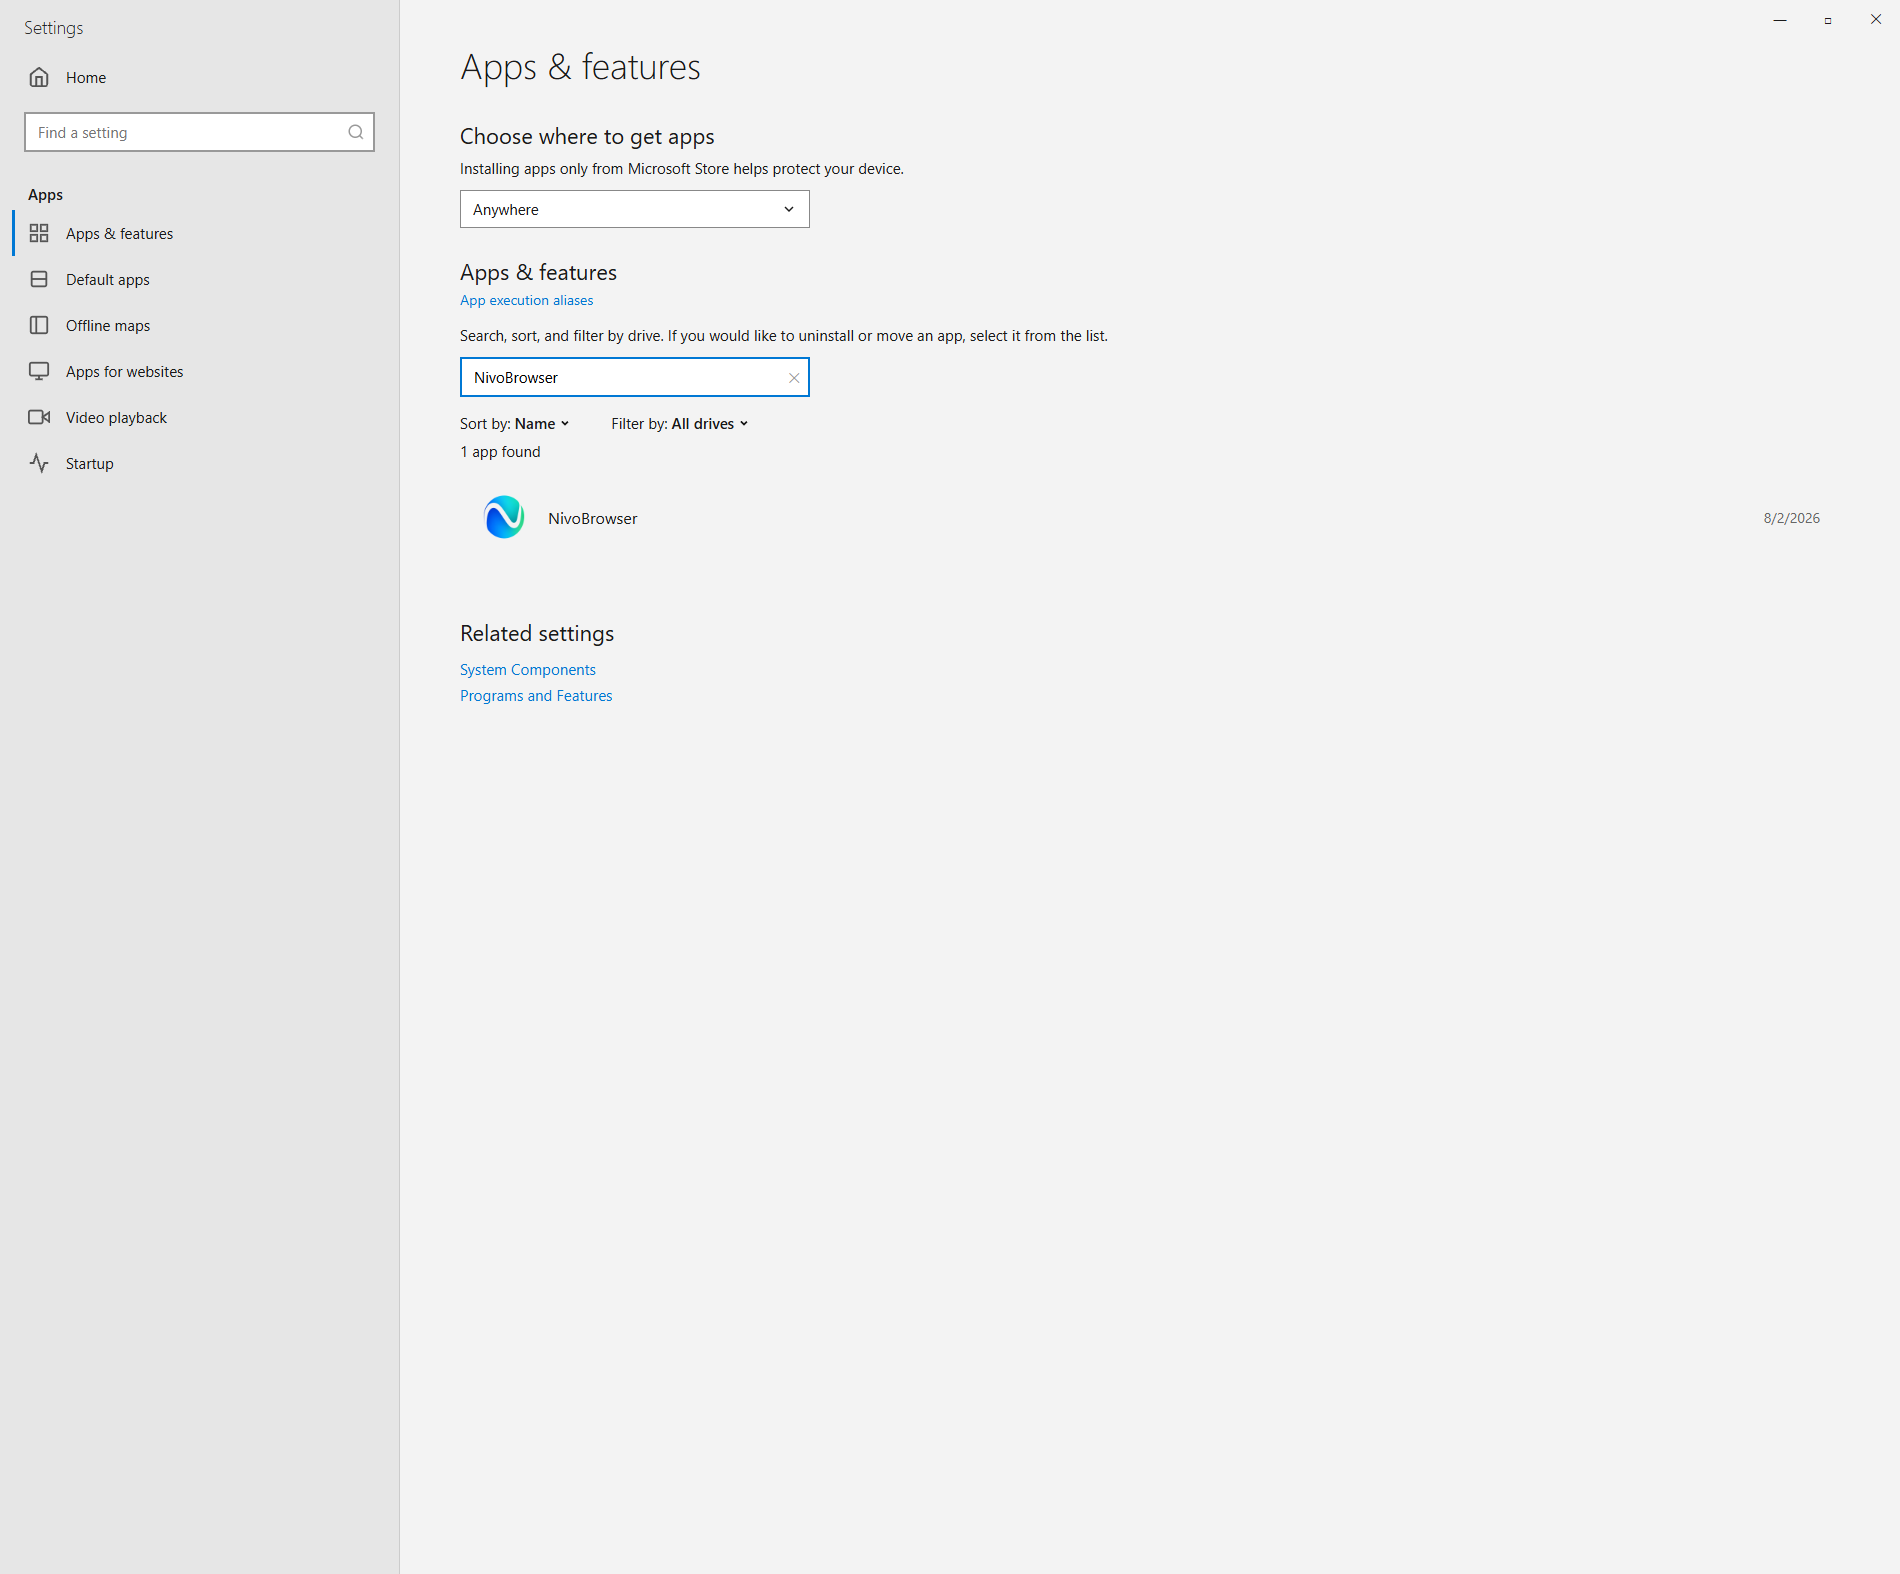Click the Home icon in sidebar
Viewport: 1900px width, 1574px height.
coord(39,77)
